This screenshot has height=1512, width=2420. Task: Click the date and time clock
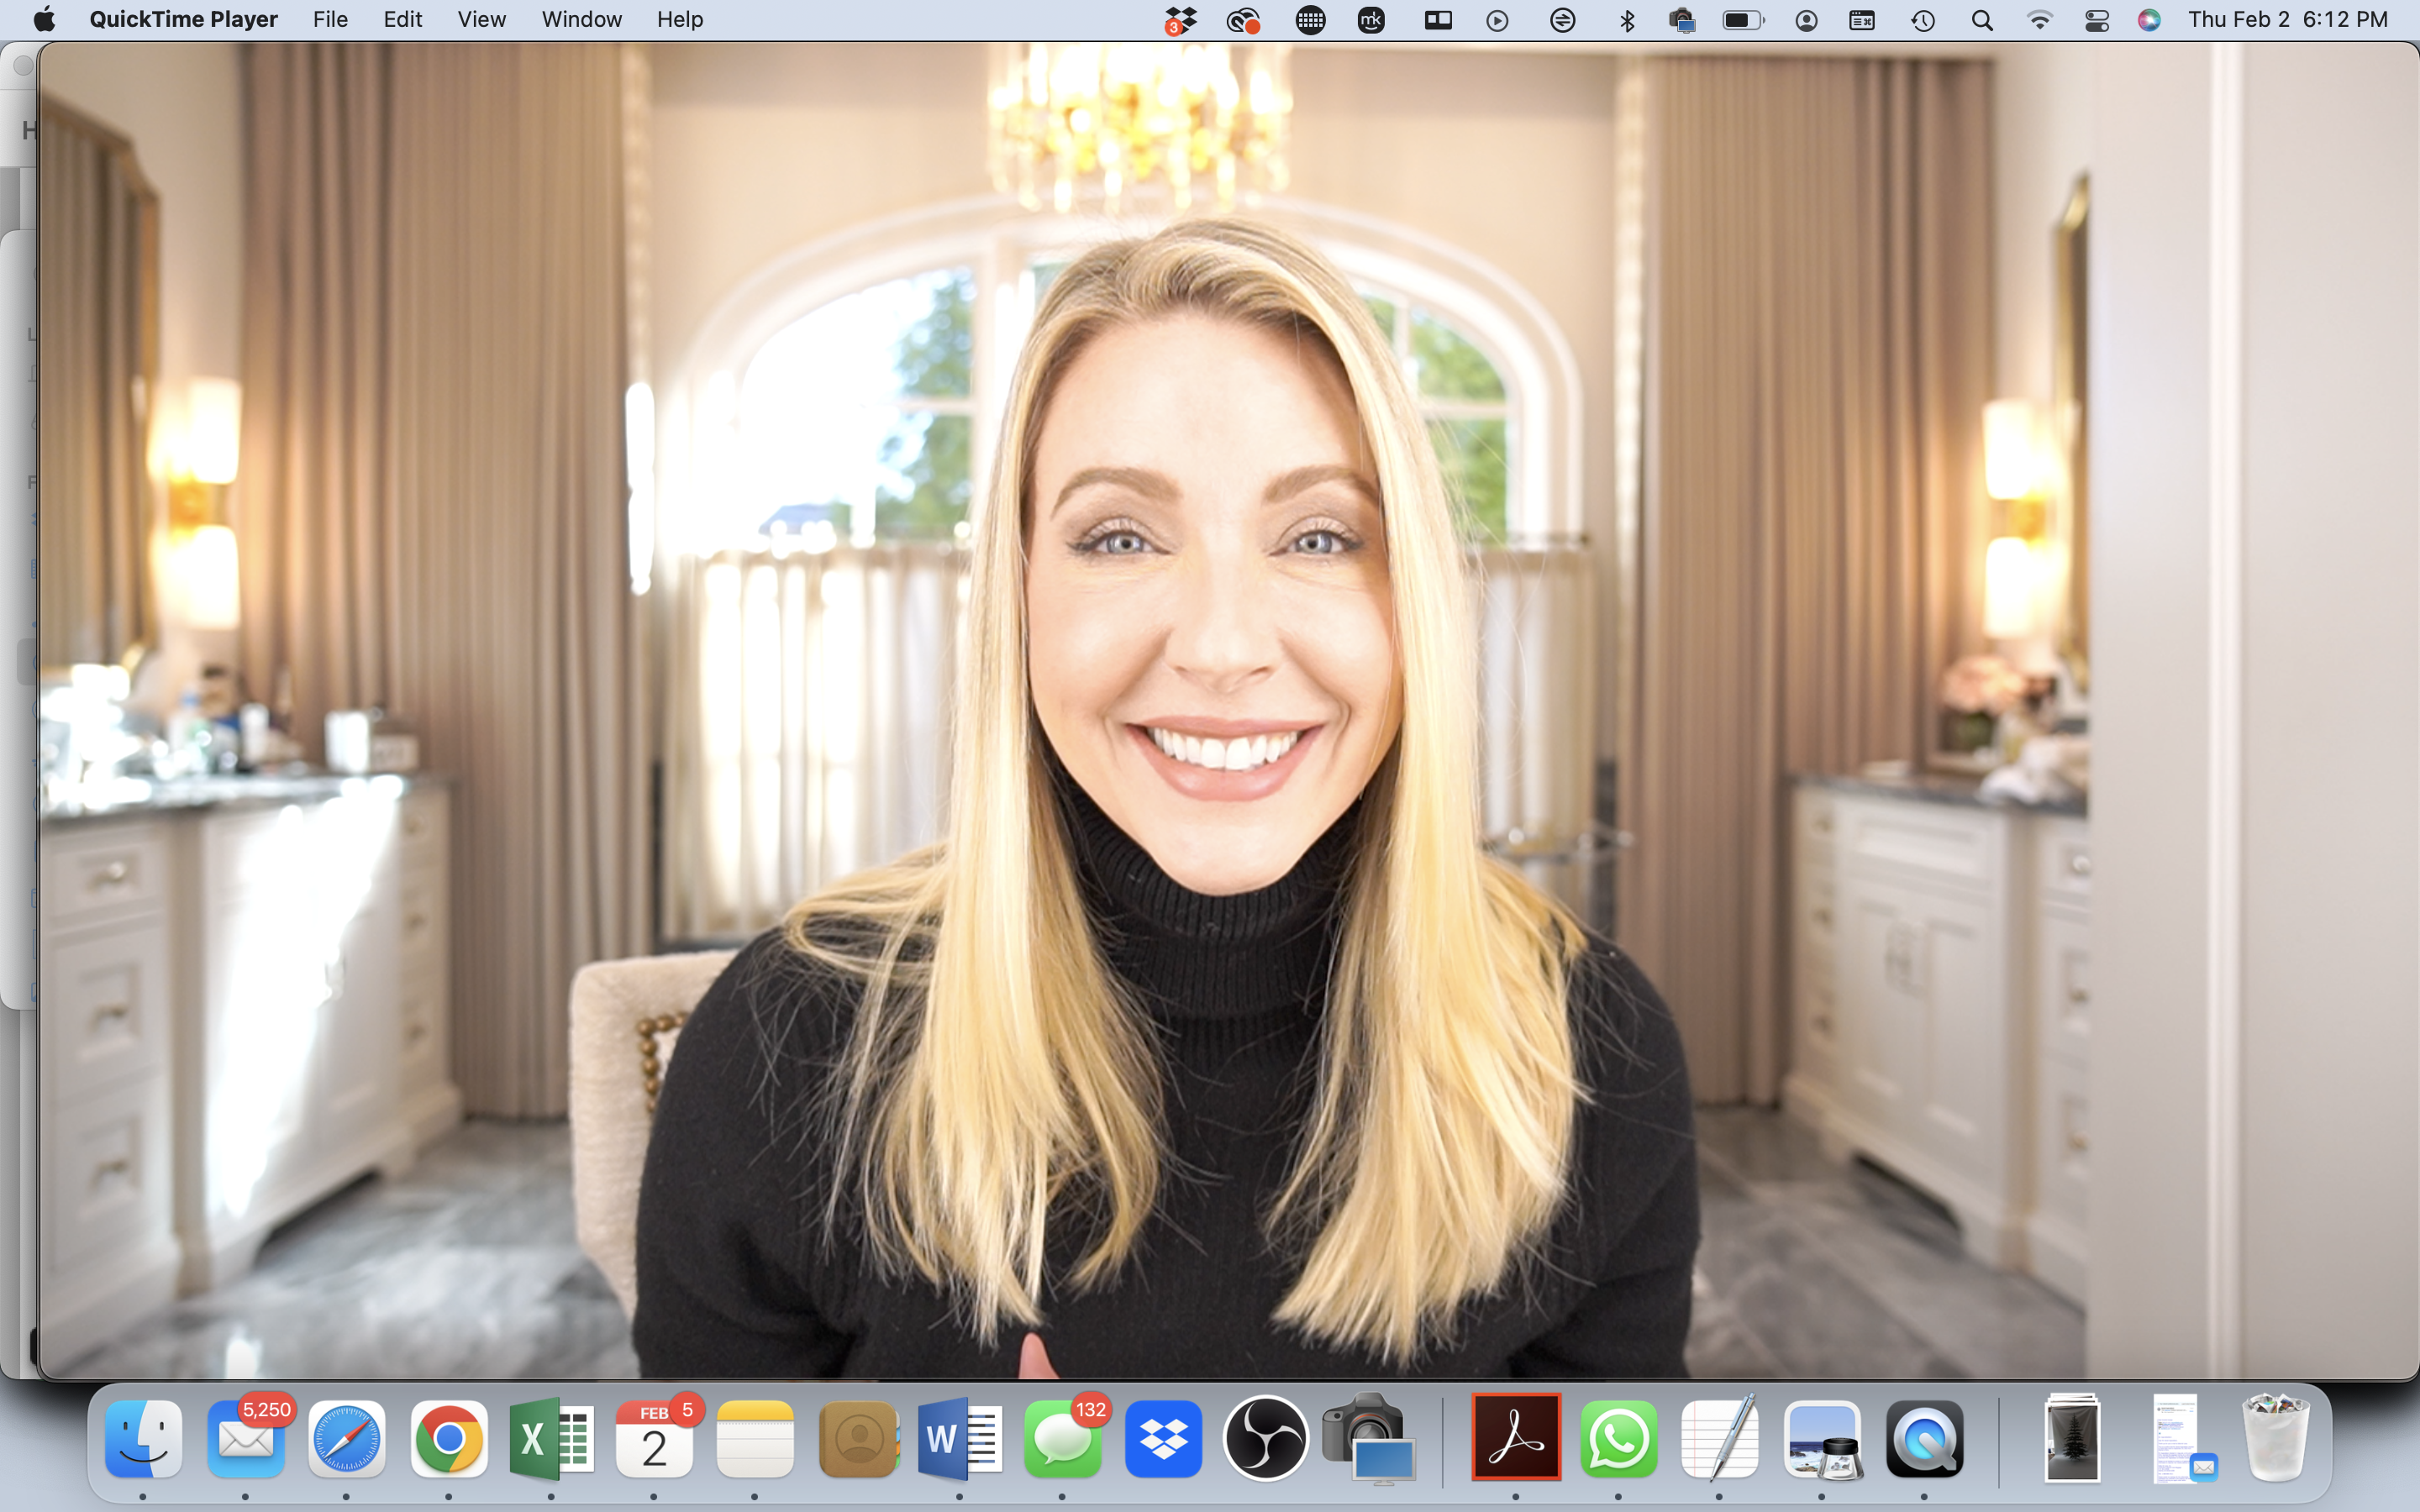[x=2288, y=20]
